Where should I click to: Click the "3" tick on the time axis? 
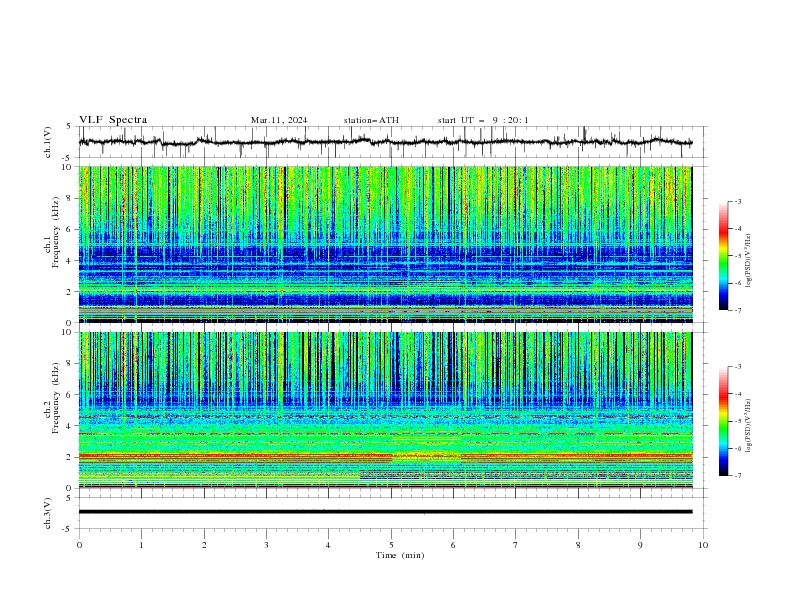tap(266, 545)
